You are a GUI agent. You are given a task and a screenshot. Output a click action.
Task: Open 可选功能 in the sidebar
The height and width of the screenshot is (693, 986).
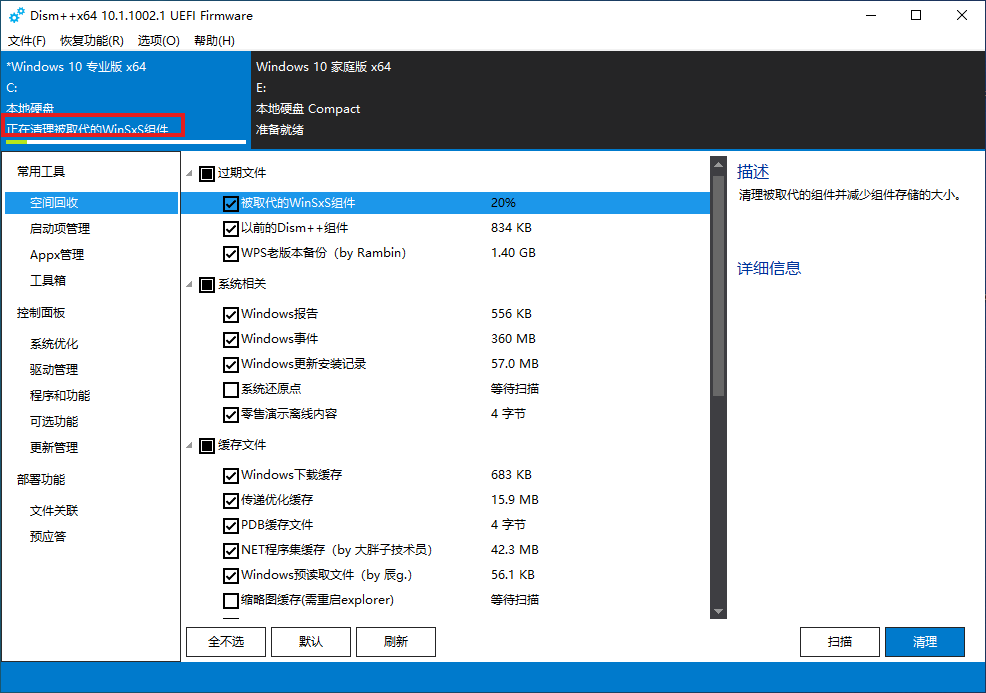pyautogui.click(x=54, y=421)
